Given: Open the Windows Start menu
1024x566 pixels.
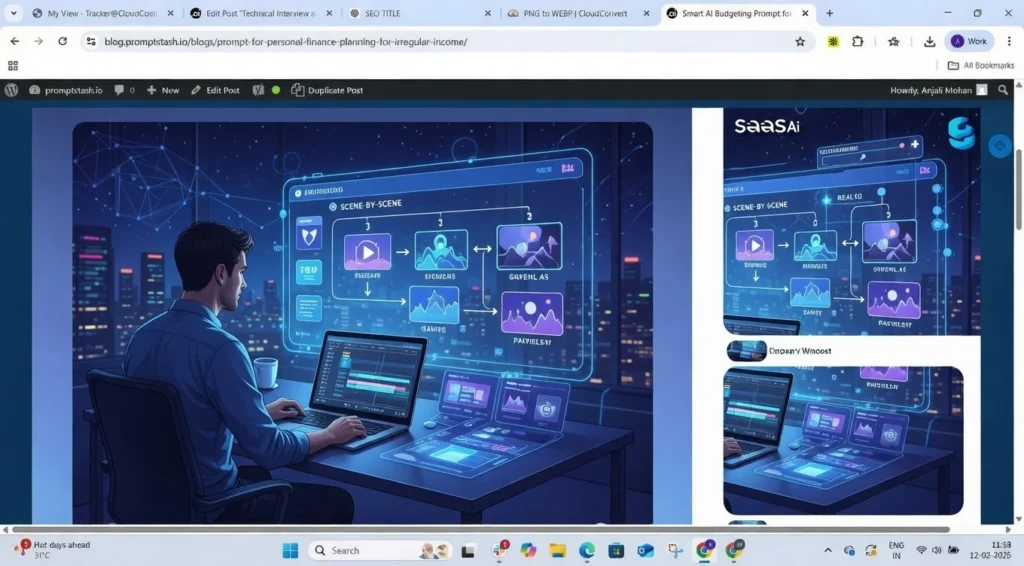Looking at the screenshot, I should 290,551.
